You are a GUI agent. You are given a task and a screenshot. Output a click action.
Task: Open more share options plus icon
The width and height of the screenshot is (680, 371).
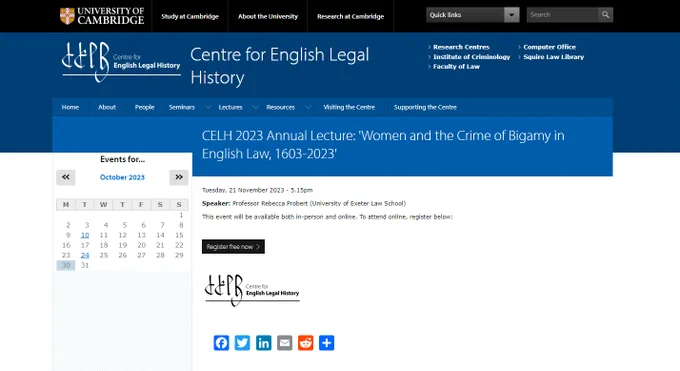point(327,343)
